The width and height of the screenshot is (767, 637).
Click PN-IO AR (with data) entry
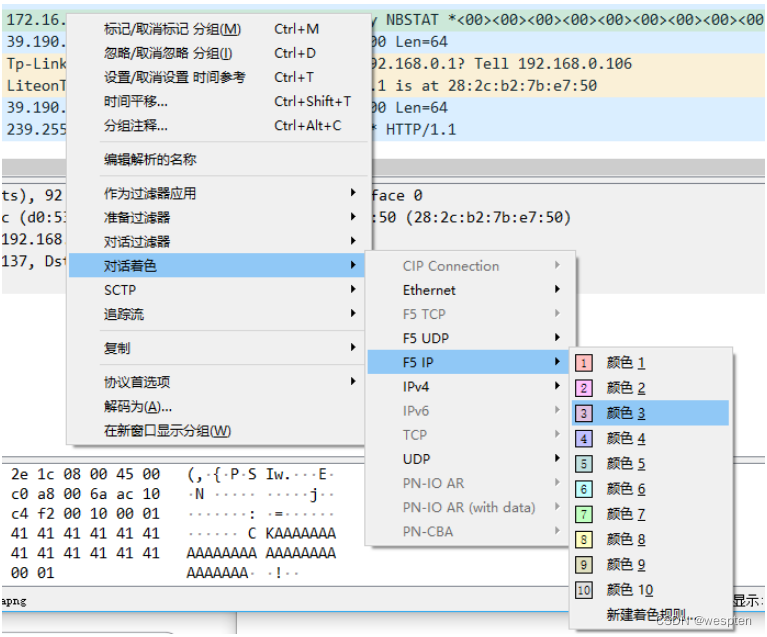pos(470,507)
